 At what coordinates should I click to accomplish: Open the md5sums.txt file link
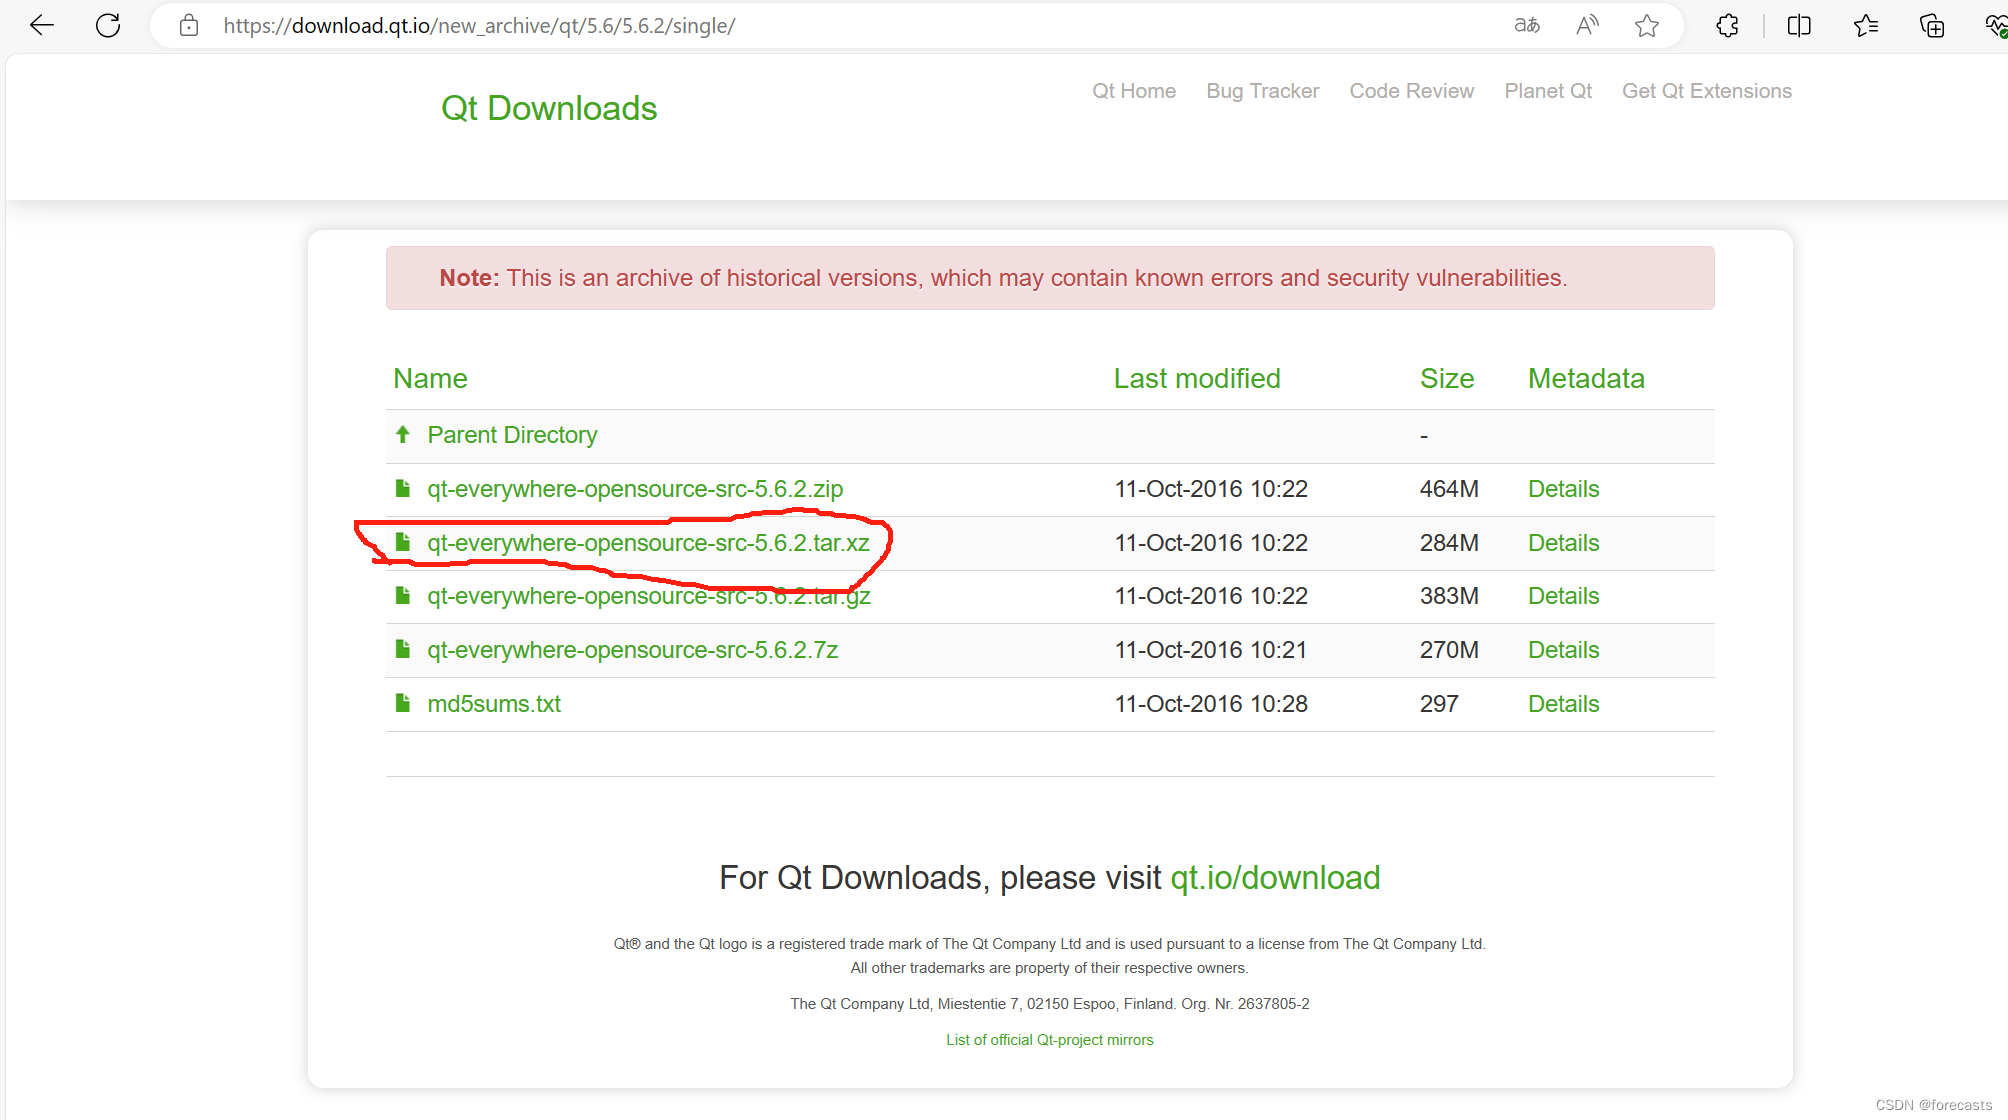494,704
